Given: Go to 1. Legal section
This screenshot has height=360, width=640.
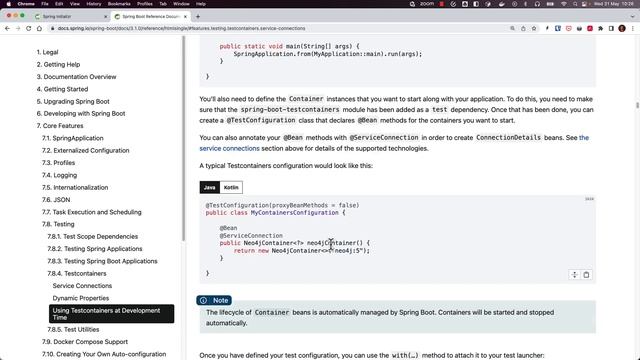Looking at the screenshot, I should [x=47, y=52].
